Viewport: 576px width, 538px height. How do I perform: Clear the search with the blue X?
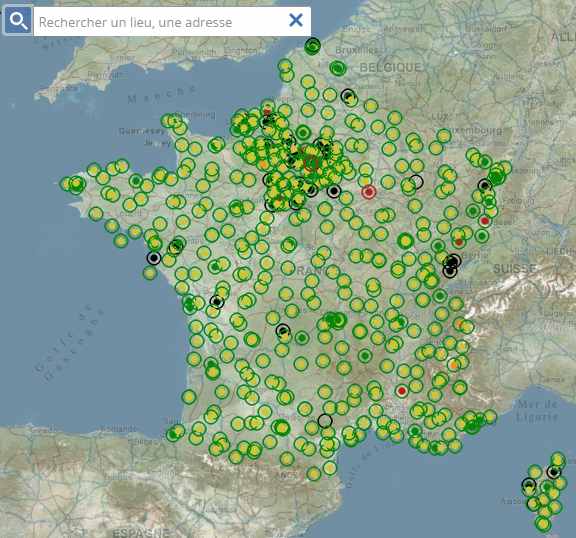(296, 20)
